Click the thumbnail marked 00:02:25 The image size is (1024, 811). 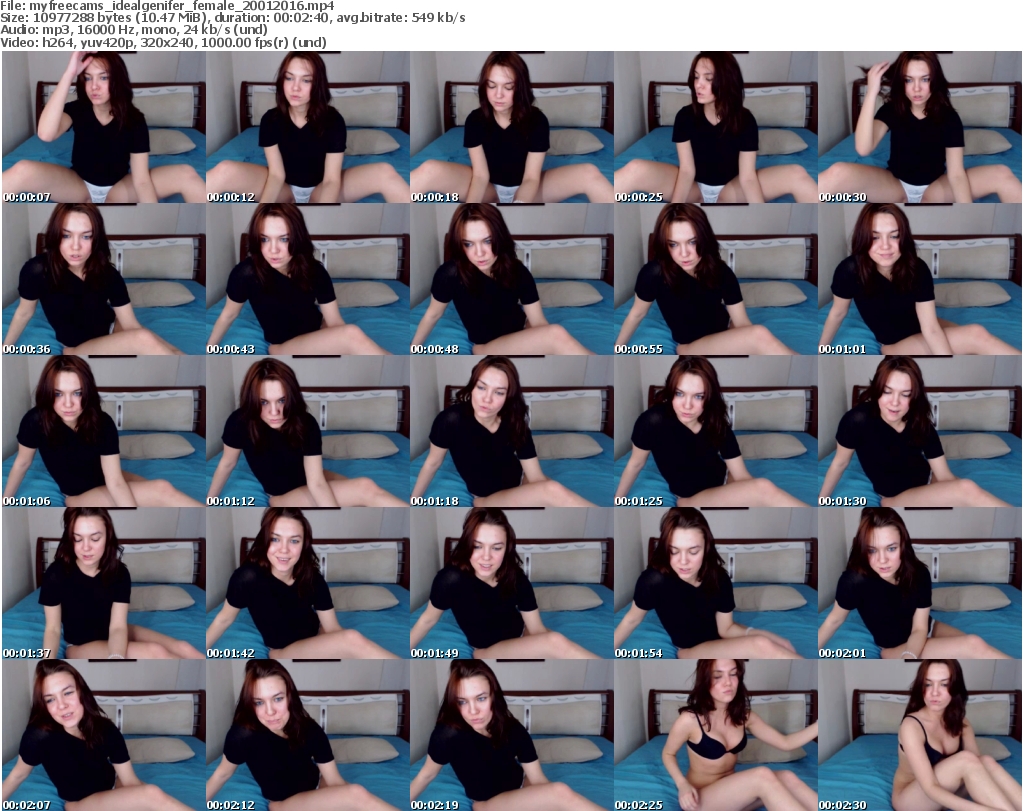click(716, 735)
